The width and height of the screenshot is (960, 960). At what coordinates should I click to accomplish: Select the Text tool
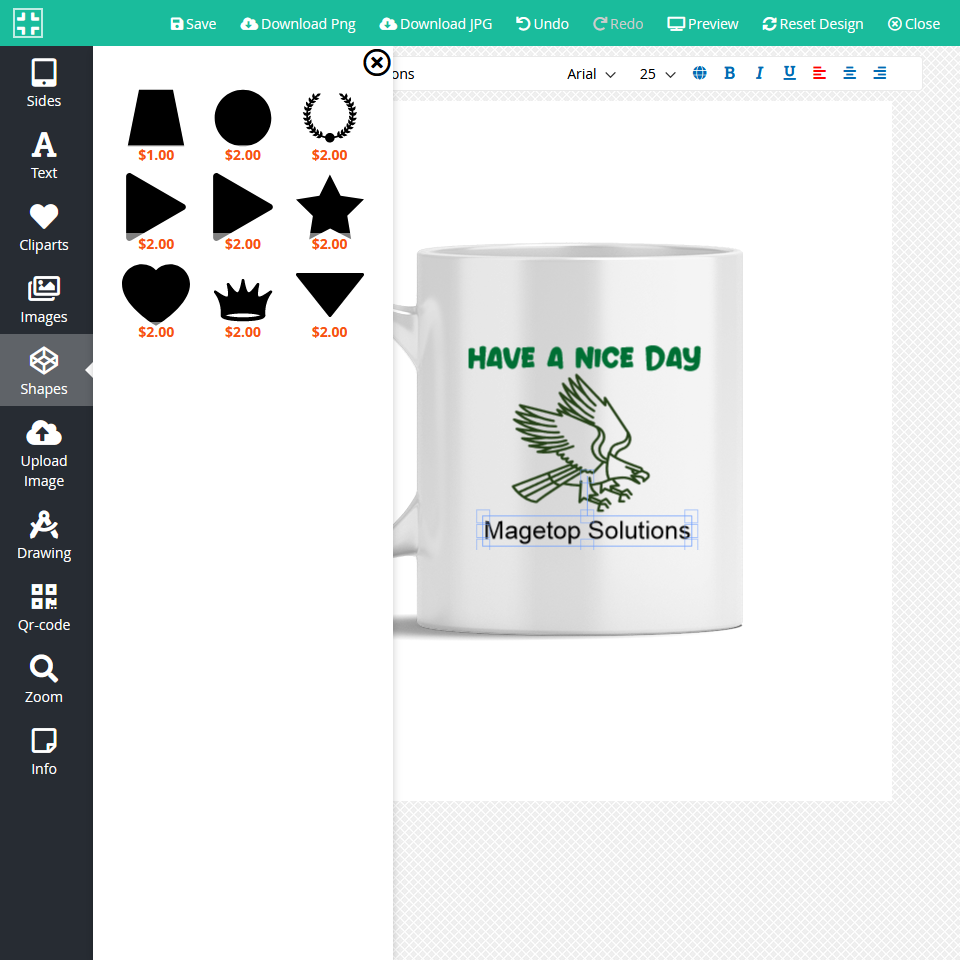coord(44,155)
